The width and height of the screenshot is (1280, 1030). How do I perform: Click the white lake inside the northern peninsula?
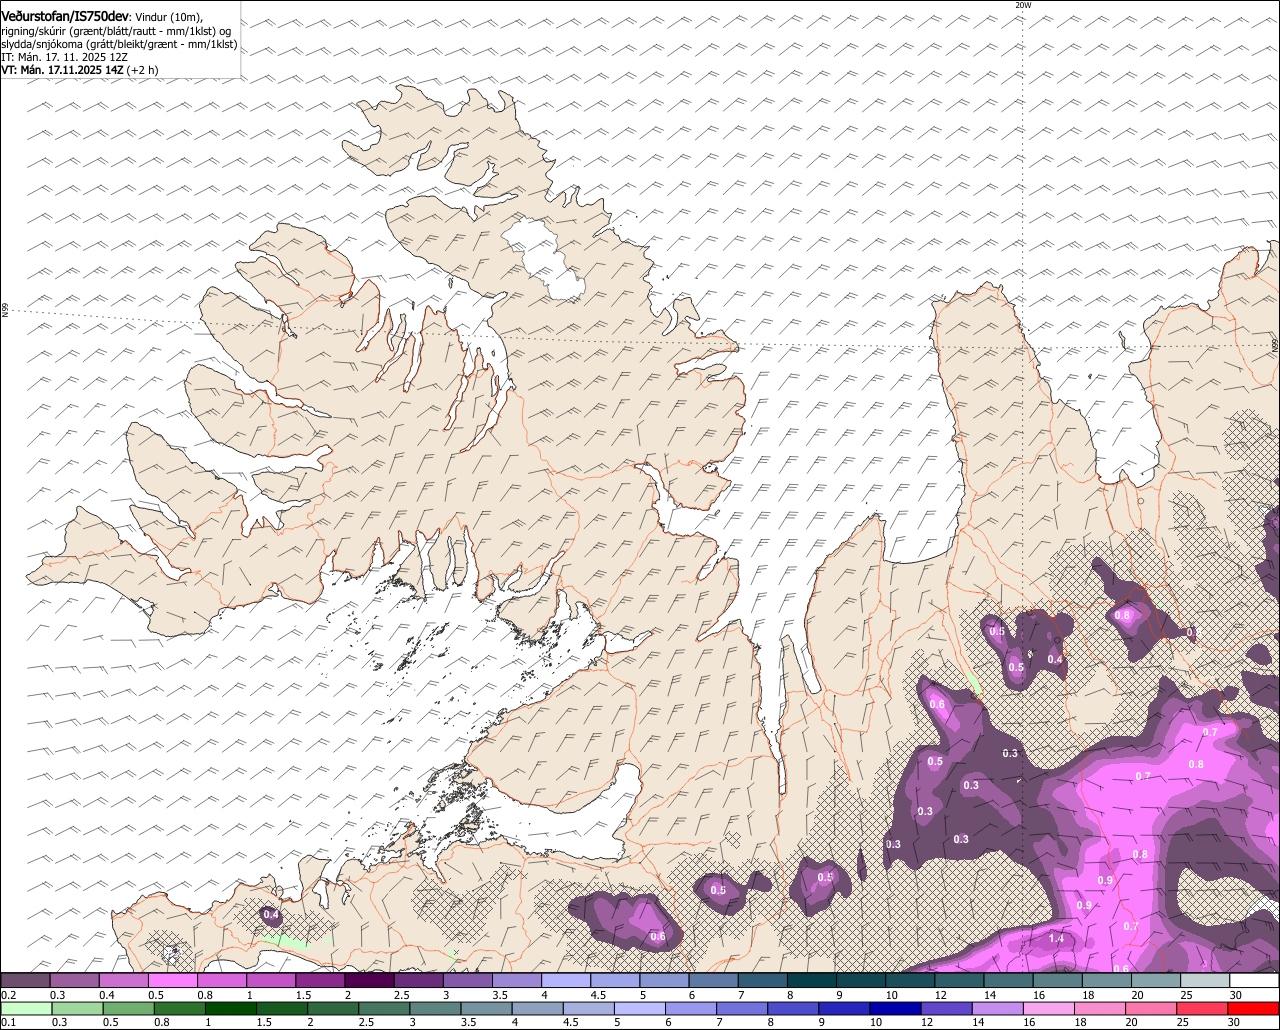coord(543,258)
